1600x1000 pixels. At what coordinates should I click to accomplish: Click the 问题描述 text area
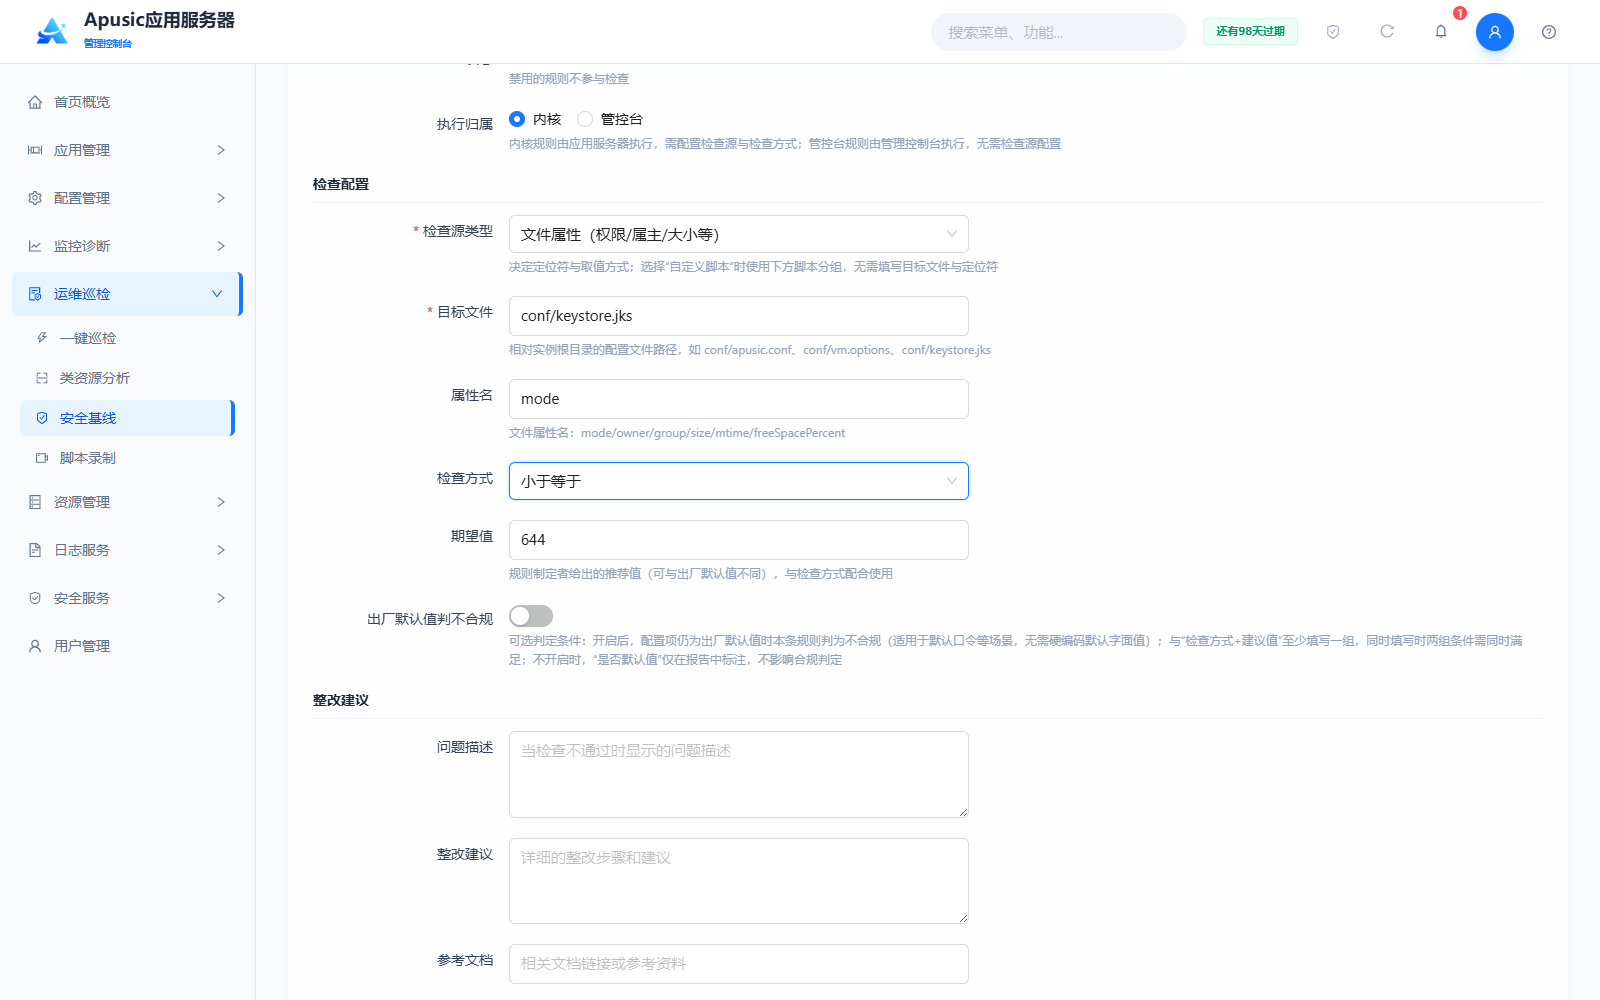739,774
